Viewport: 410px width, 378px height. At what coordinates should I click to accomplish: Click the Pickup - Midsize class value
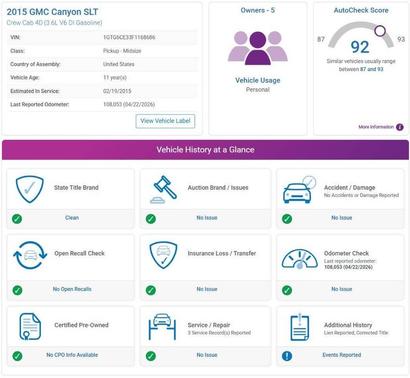[122, 51]
